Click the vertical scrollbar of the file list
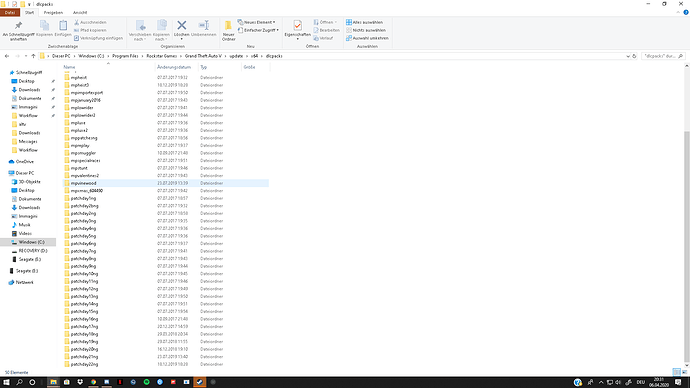The image size is (690, 388). (x=686, y=246)
